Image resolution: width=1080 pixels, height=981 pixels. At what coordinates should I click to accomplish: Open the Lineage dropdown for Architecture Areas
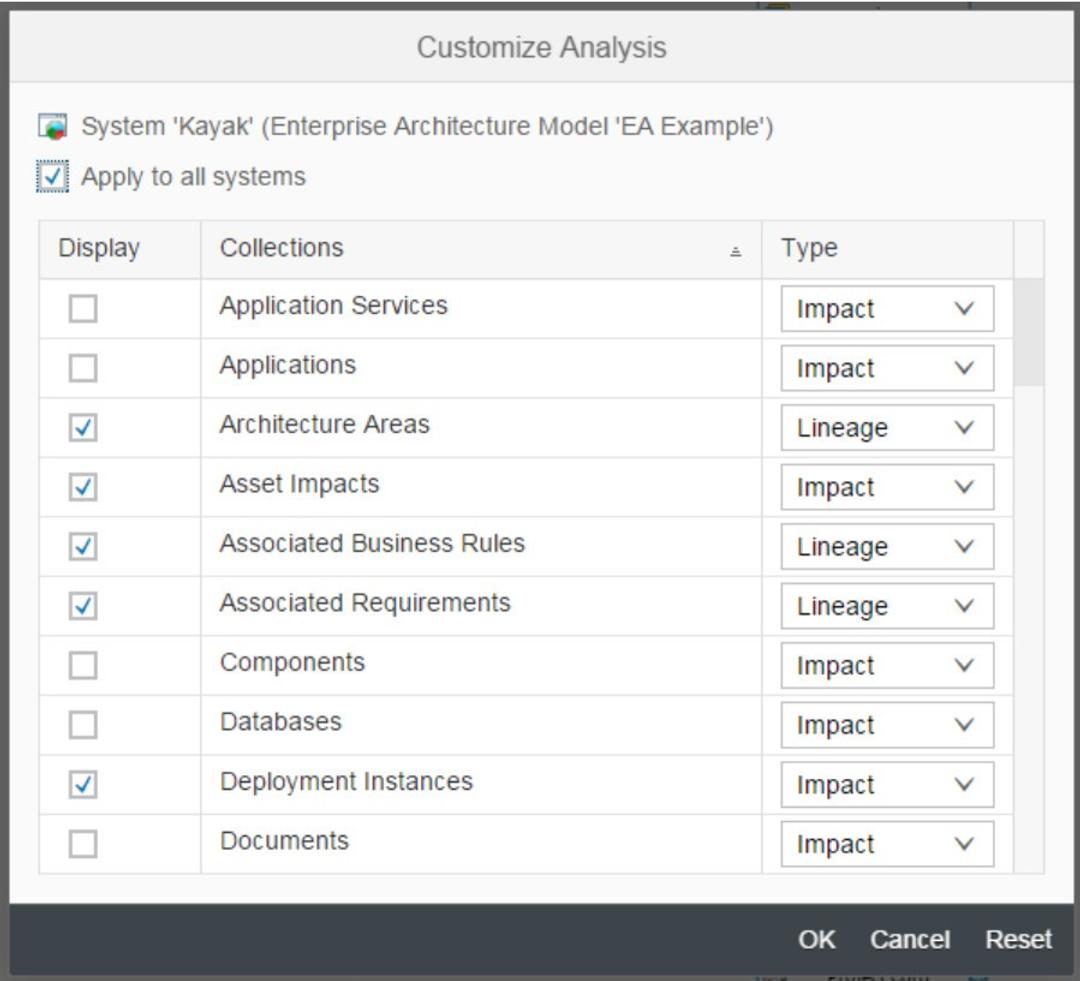point(887,427)
